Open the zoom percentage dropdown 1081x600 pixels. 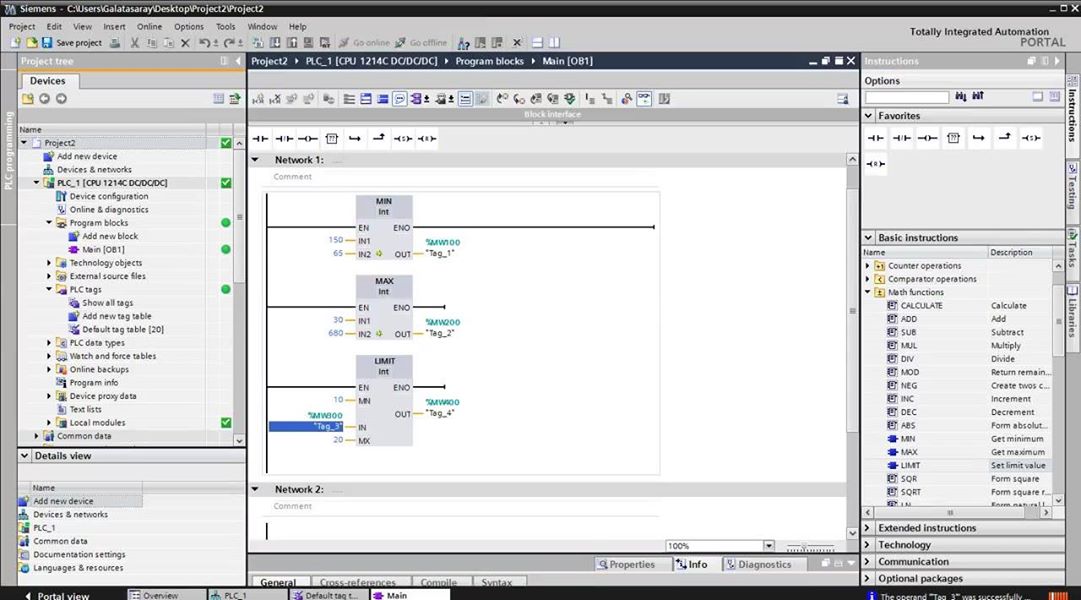pos(769,546)
